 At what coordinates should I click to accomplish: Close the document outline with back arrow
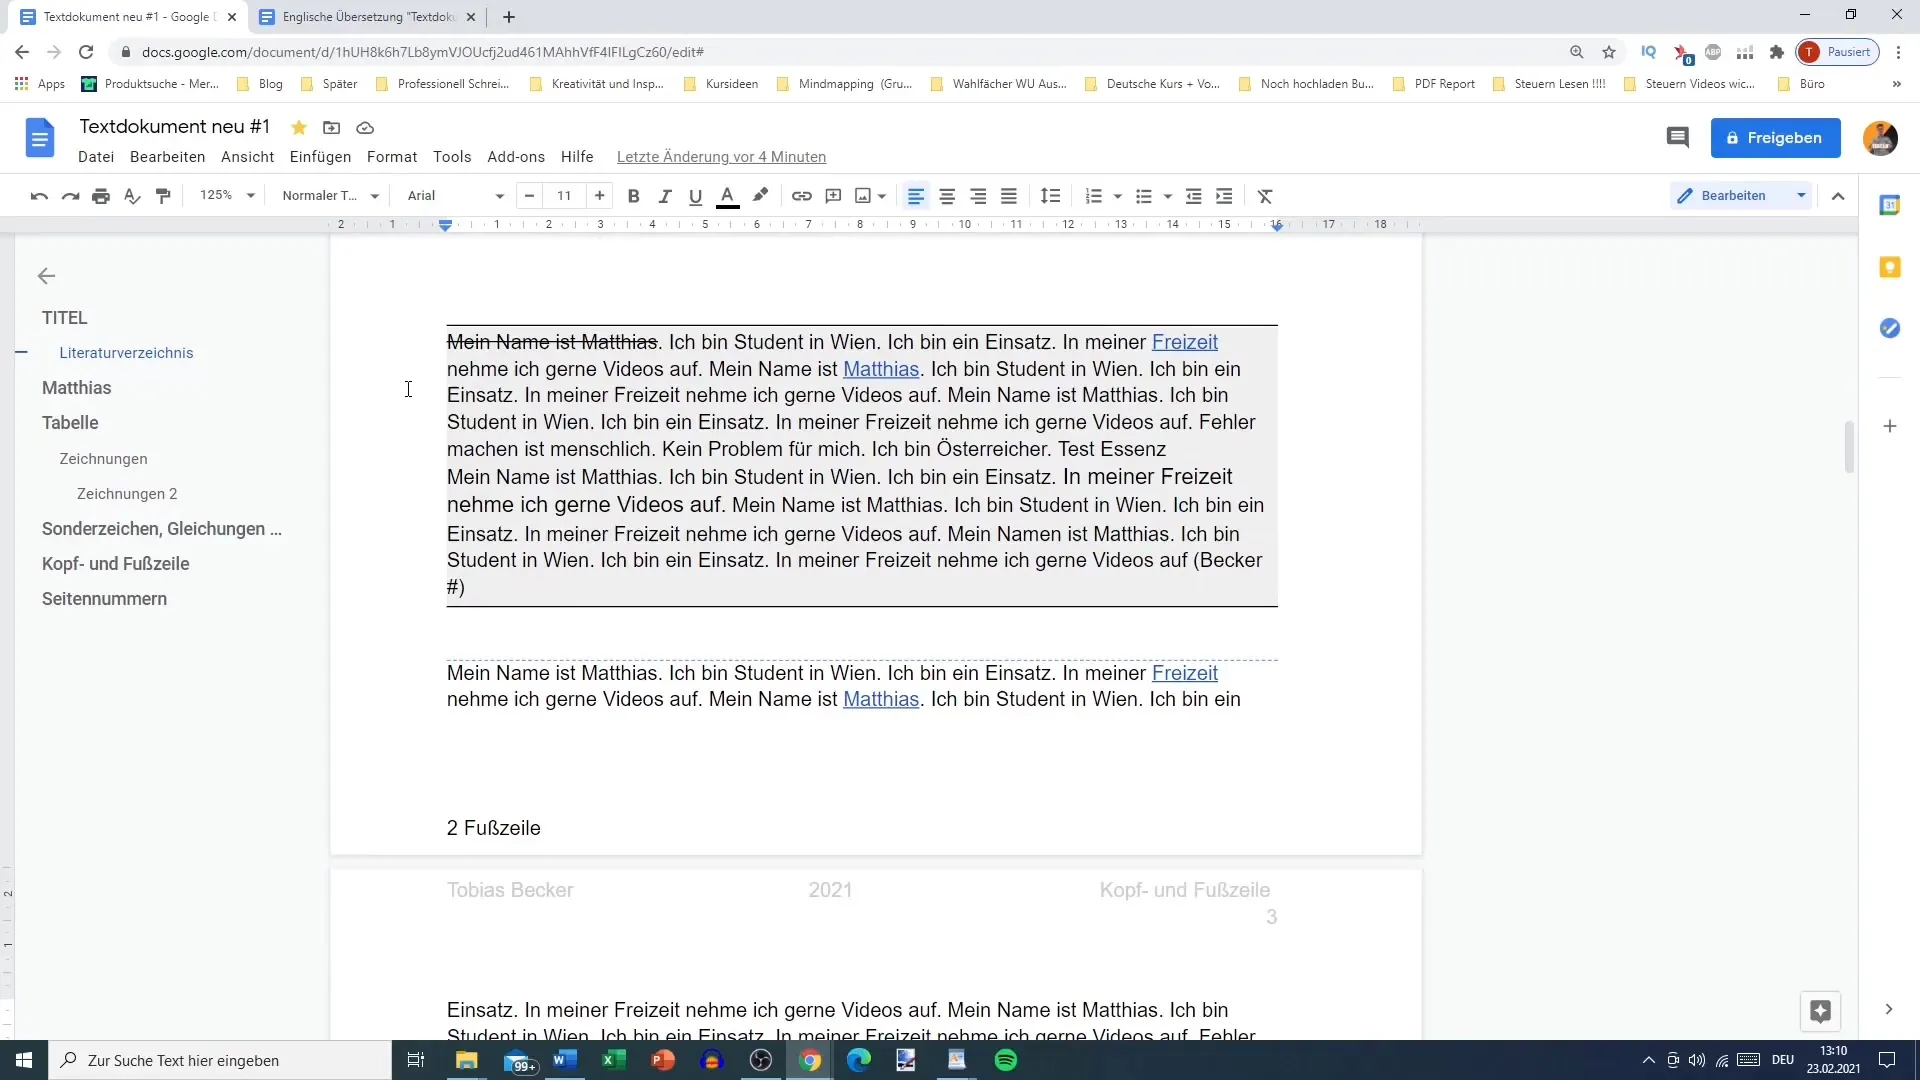coord(46,276)
